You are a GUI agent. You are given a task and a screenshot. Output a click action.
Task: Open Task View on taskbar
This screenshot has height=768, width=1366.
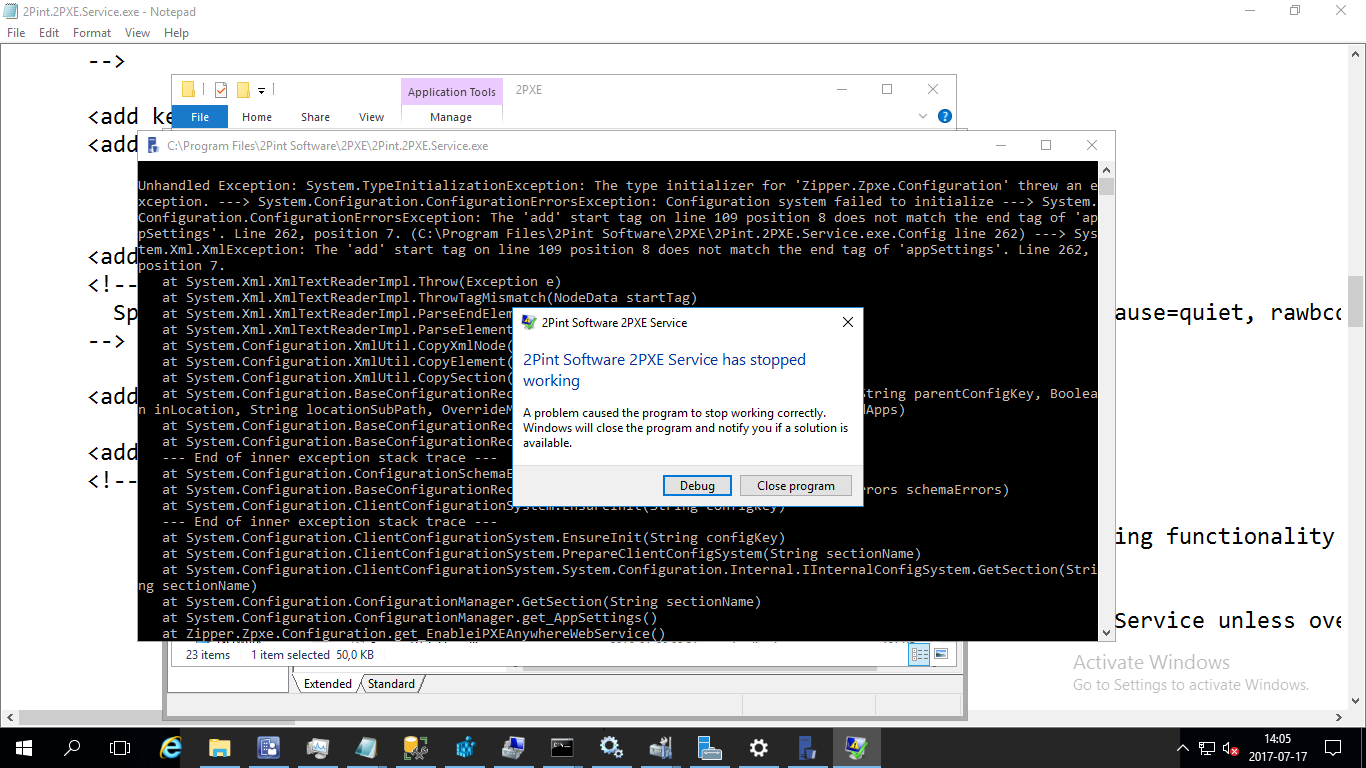120,748
